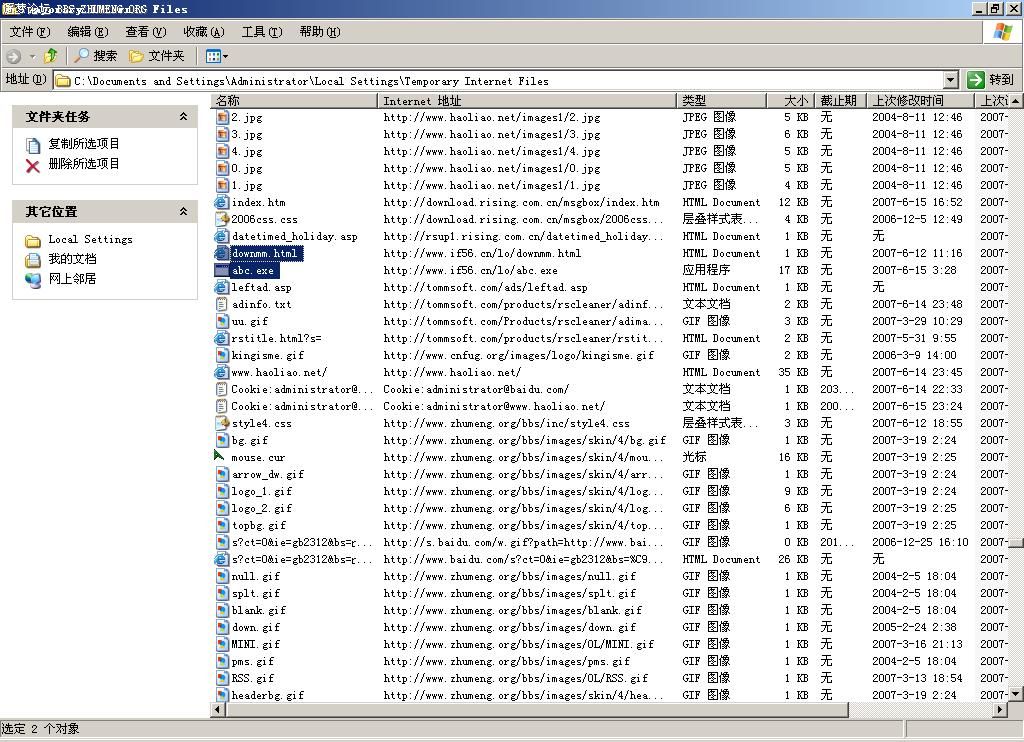The image size is (1024, 742).
Task: Click the Network Neighborhood globe icon
Action: (x=33, y=280)
